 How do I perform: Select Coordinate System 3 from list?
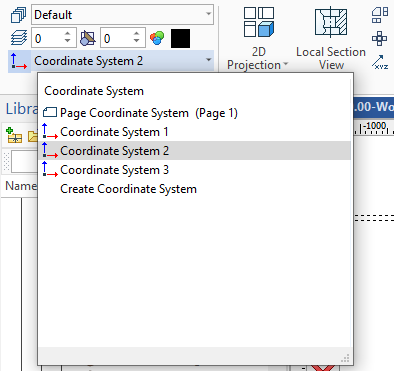(x=195, y=170)
